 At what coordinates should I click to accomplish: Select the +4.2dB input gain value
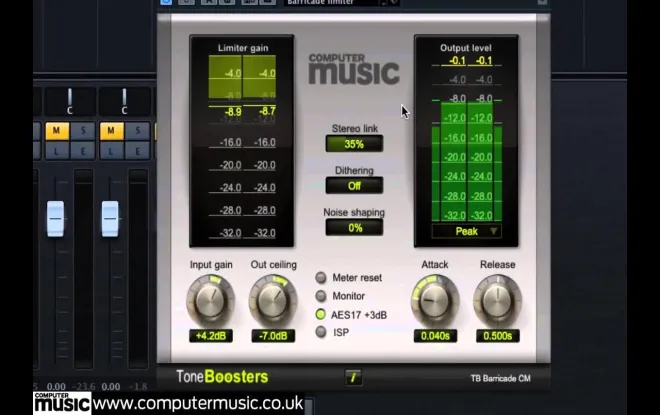(x=210, y=336)
